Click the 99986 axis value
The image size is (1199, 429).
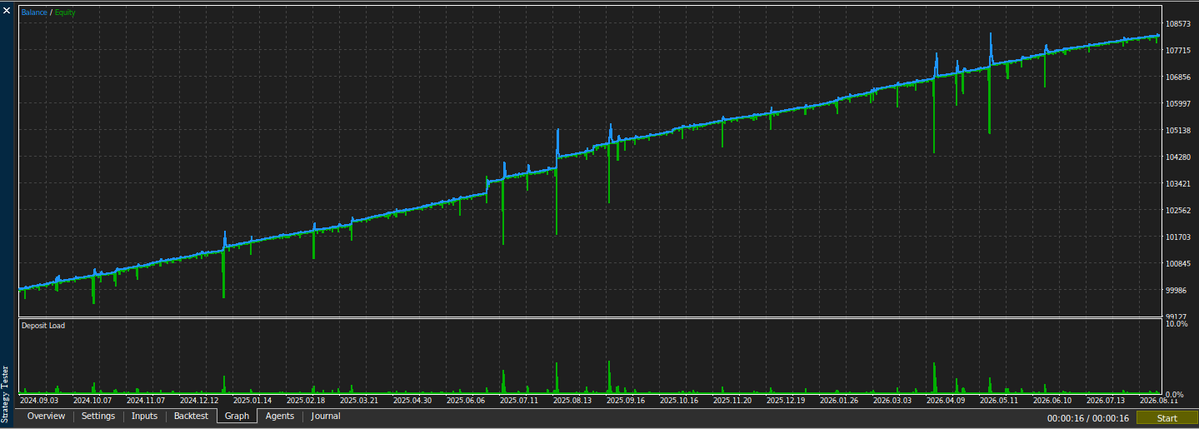1175,291
